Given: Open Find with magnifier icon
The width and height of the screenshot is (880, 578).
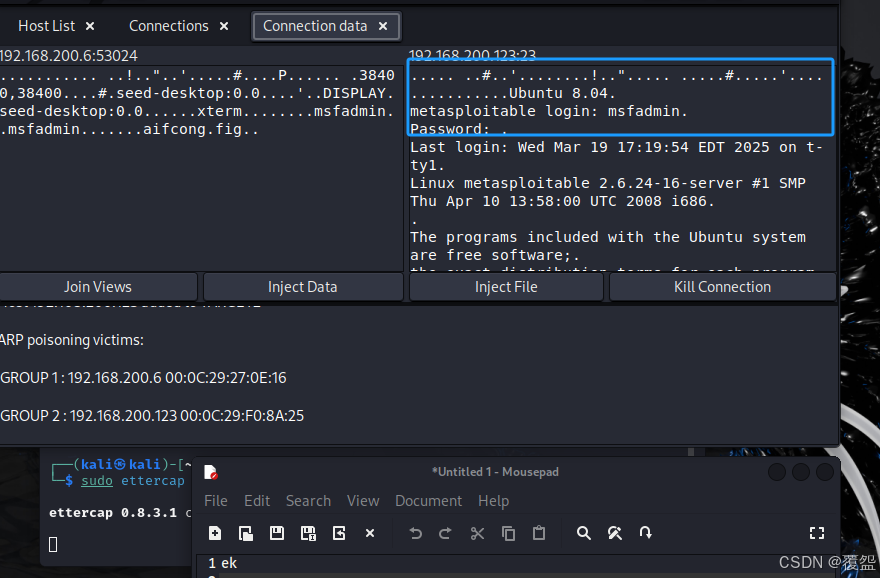Looking at the screenshot, I should pyautogui.click(x=584, y=533).
